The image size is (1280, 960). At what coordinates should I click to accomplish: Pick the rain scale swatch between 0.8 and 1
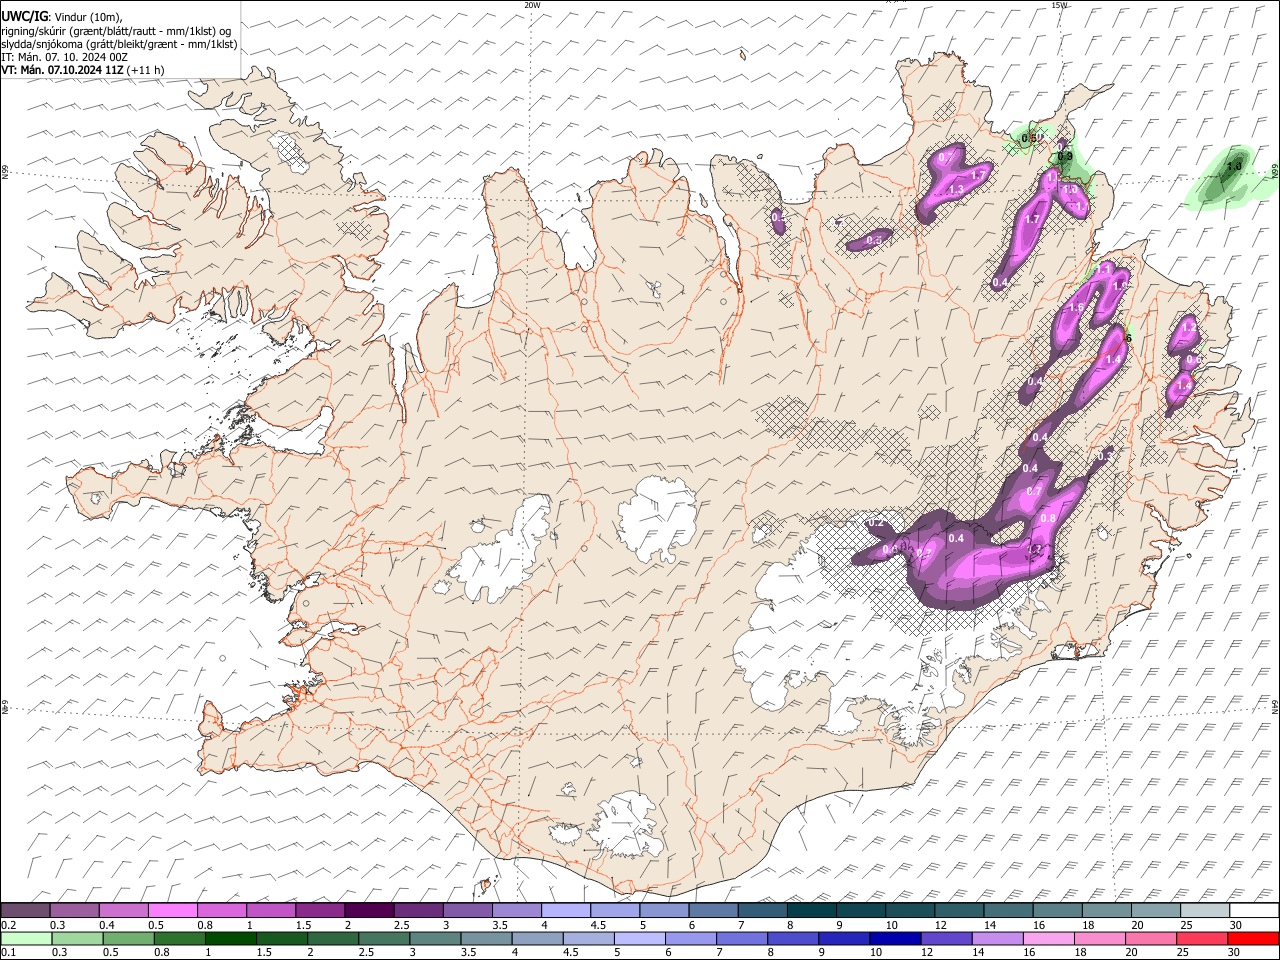[x=179, y=938]
